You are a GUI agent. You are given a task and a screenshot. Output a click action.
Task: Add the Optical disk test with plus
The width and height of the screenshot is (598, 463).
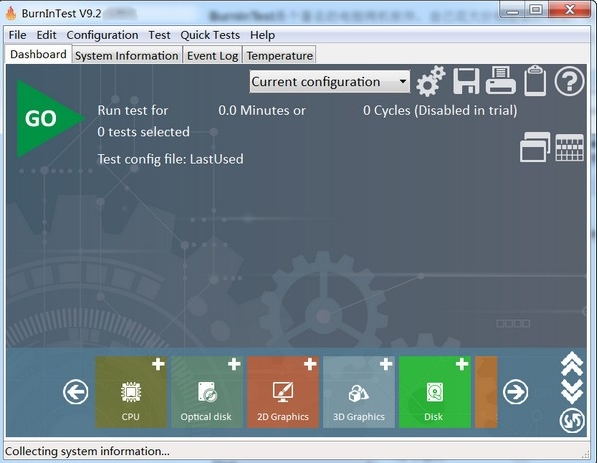click(x=234, y=364)
